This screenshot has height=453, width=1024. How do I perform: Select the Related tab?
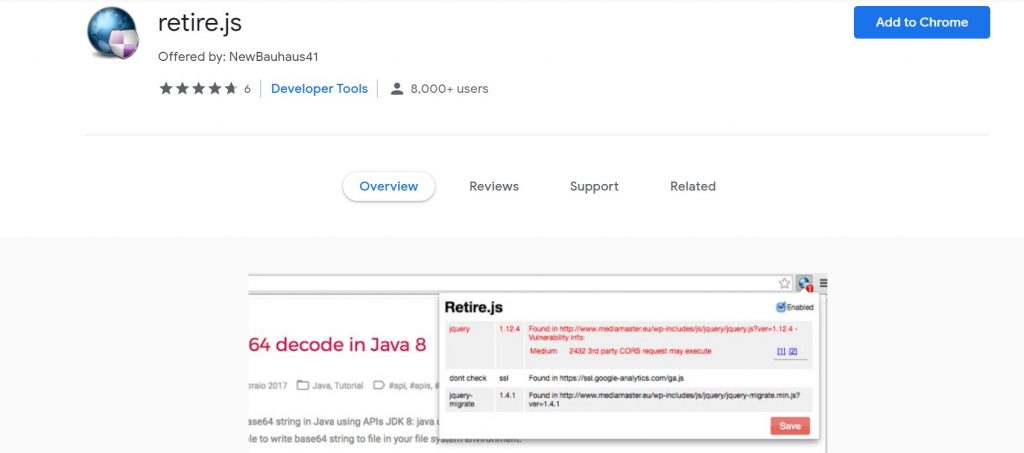point(693,186)
